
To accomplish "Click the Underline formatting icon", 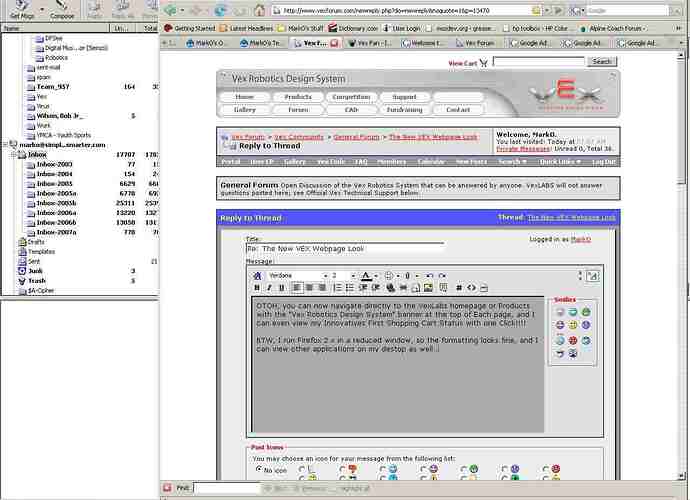I will pyautogui.click(x=281, y=288).
